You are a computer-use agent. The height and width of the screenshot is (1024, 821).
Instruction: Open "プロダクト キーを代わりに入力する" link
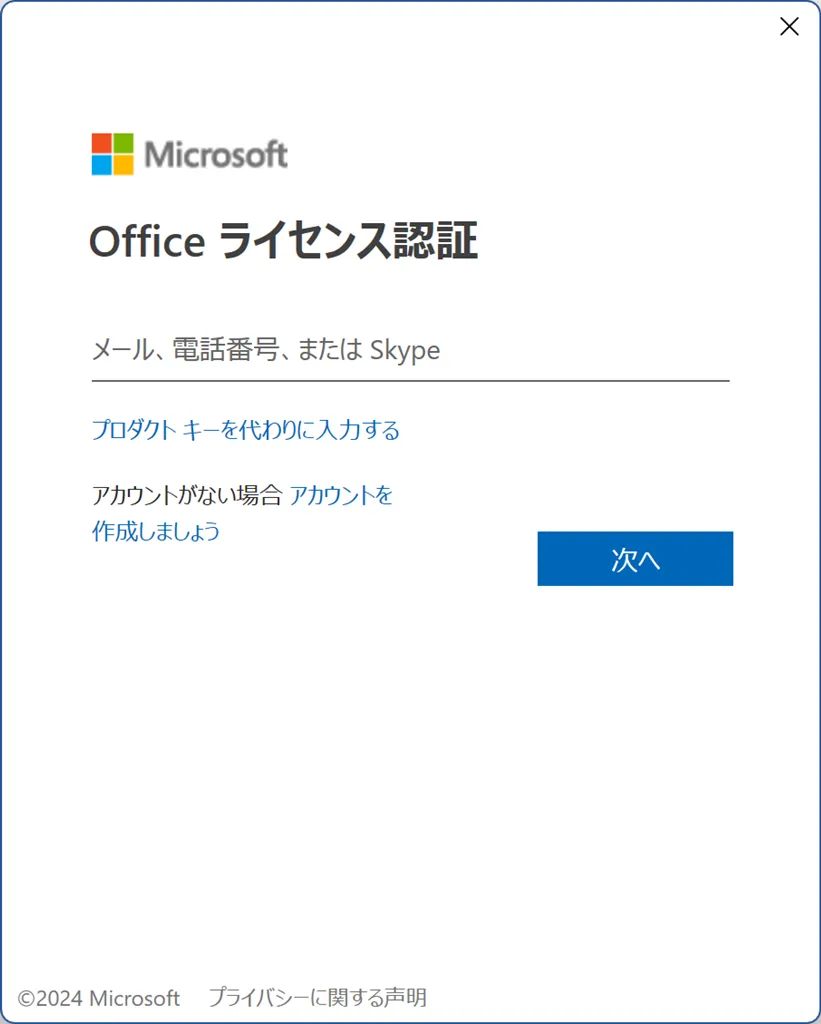[245, 430]
